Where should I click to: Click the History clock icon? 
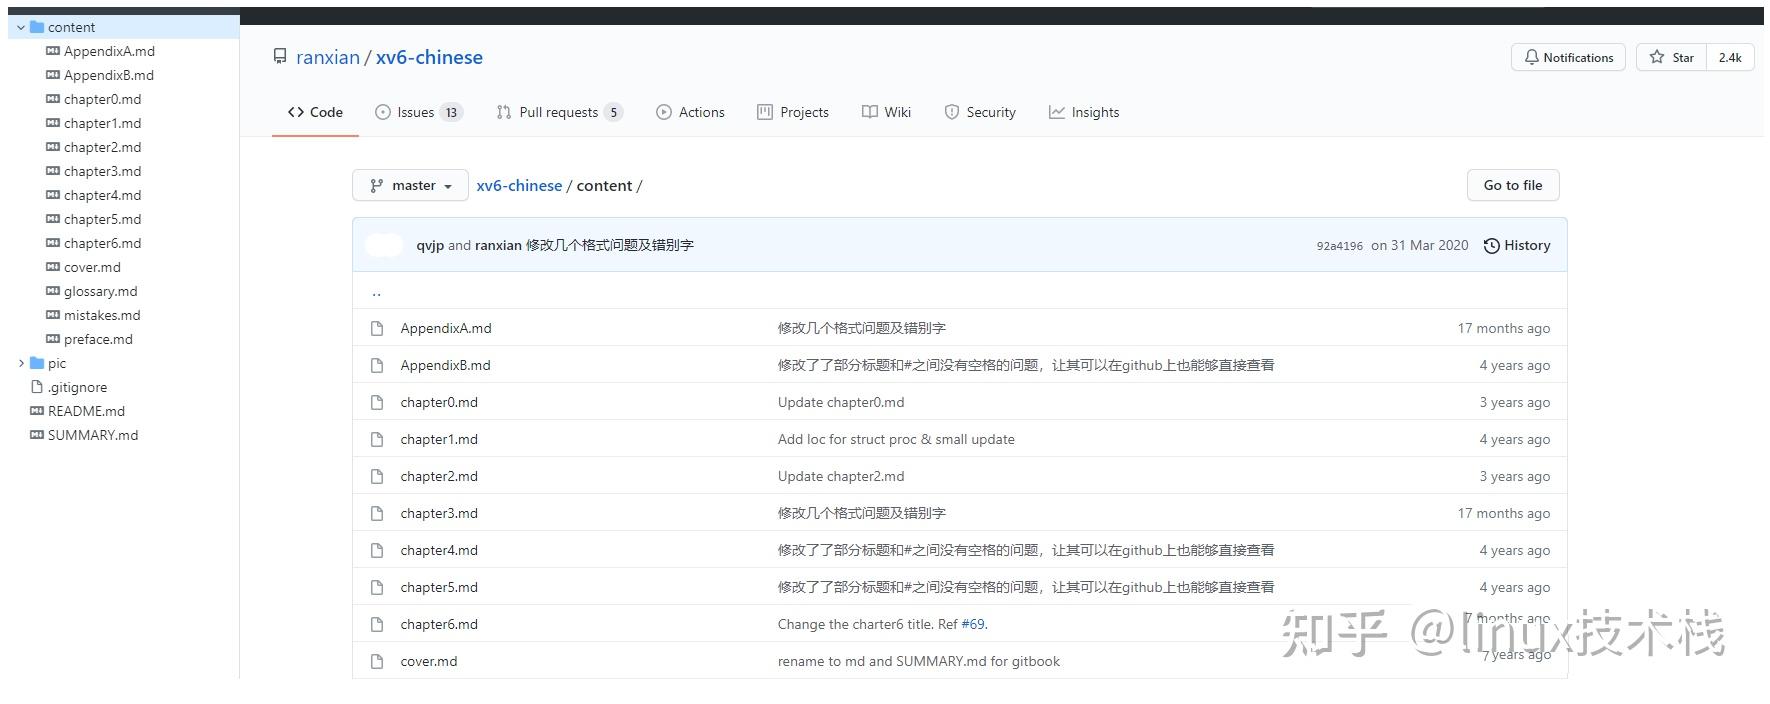[x=1491, y=246]
